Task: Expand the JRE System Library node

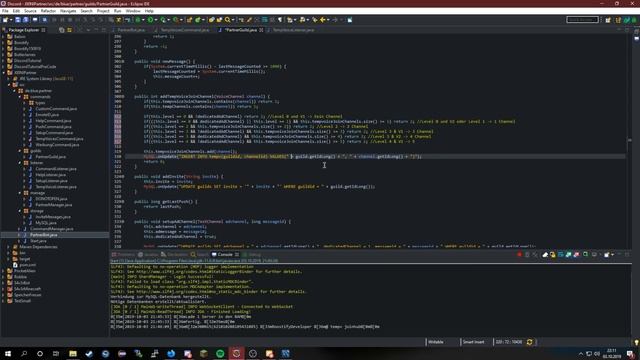Action: [x=9, y=78]
